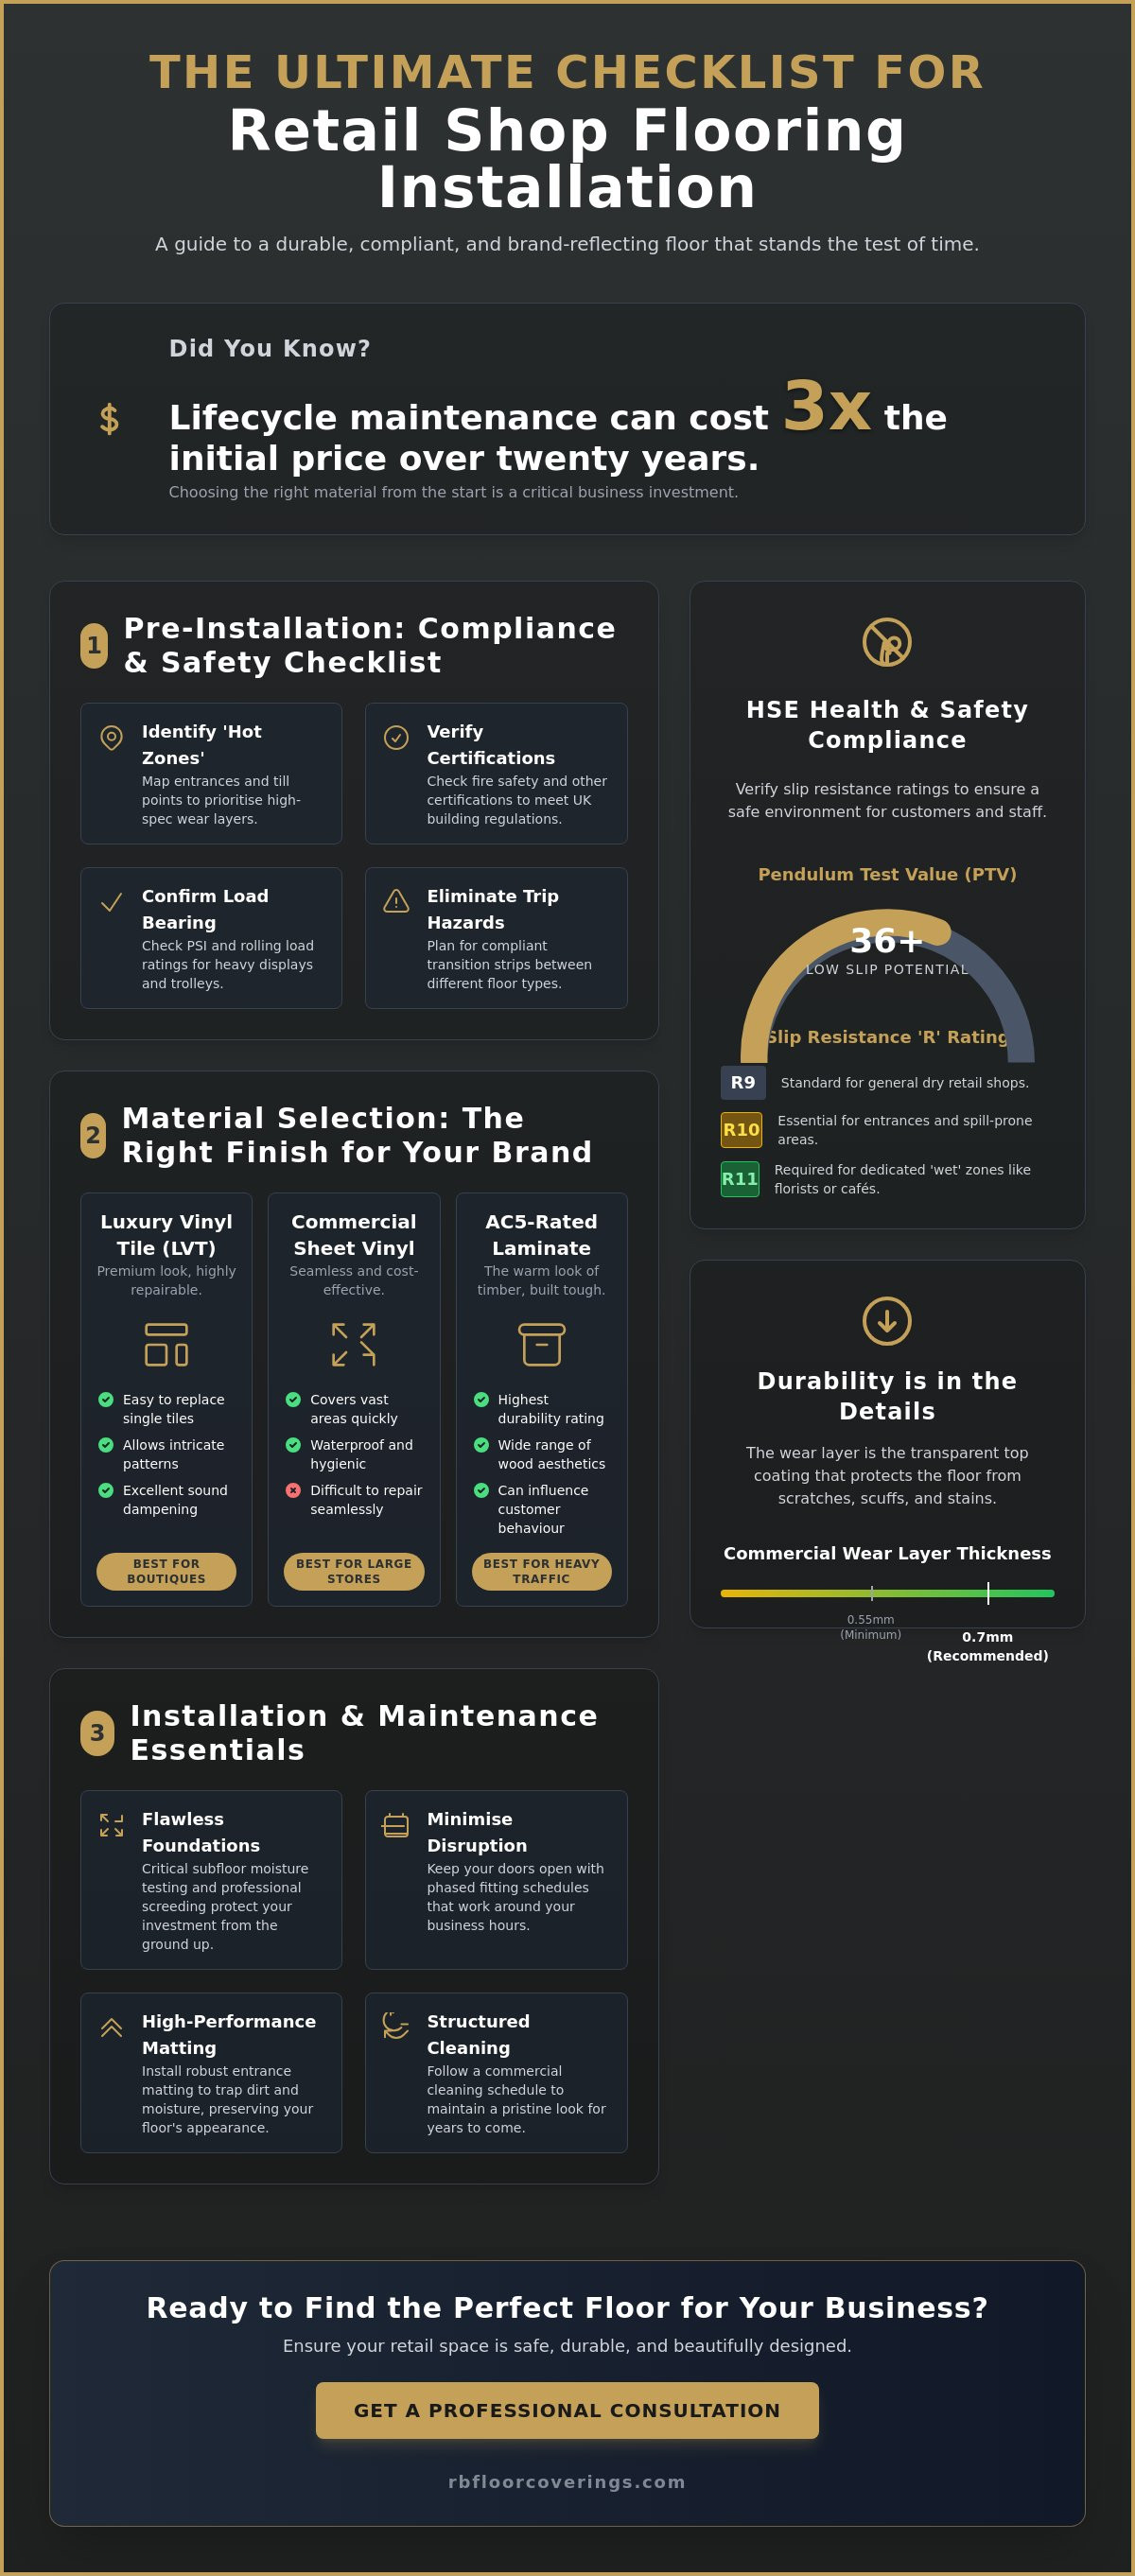This screenshot has height=2576, width=1135.
Task: Click the 36+ PTV gauge value
Action: [887, 940]
